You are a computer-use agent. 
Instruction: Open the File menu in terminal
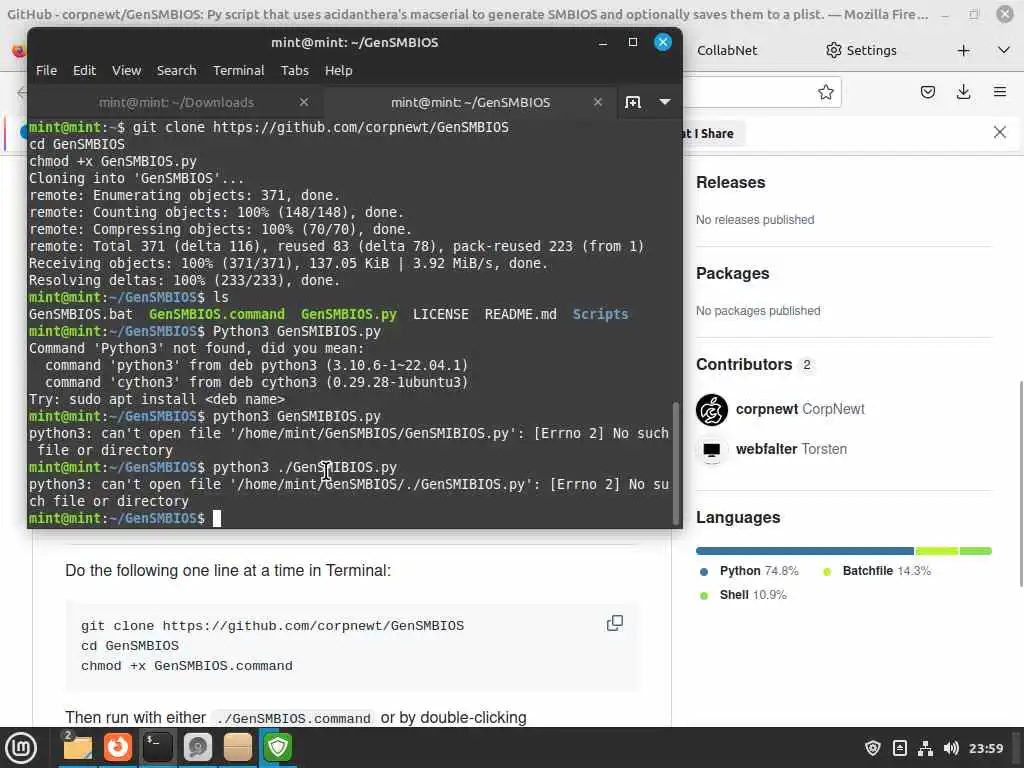coord(46,71)
